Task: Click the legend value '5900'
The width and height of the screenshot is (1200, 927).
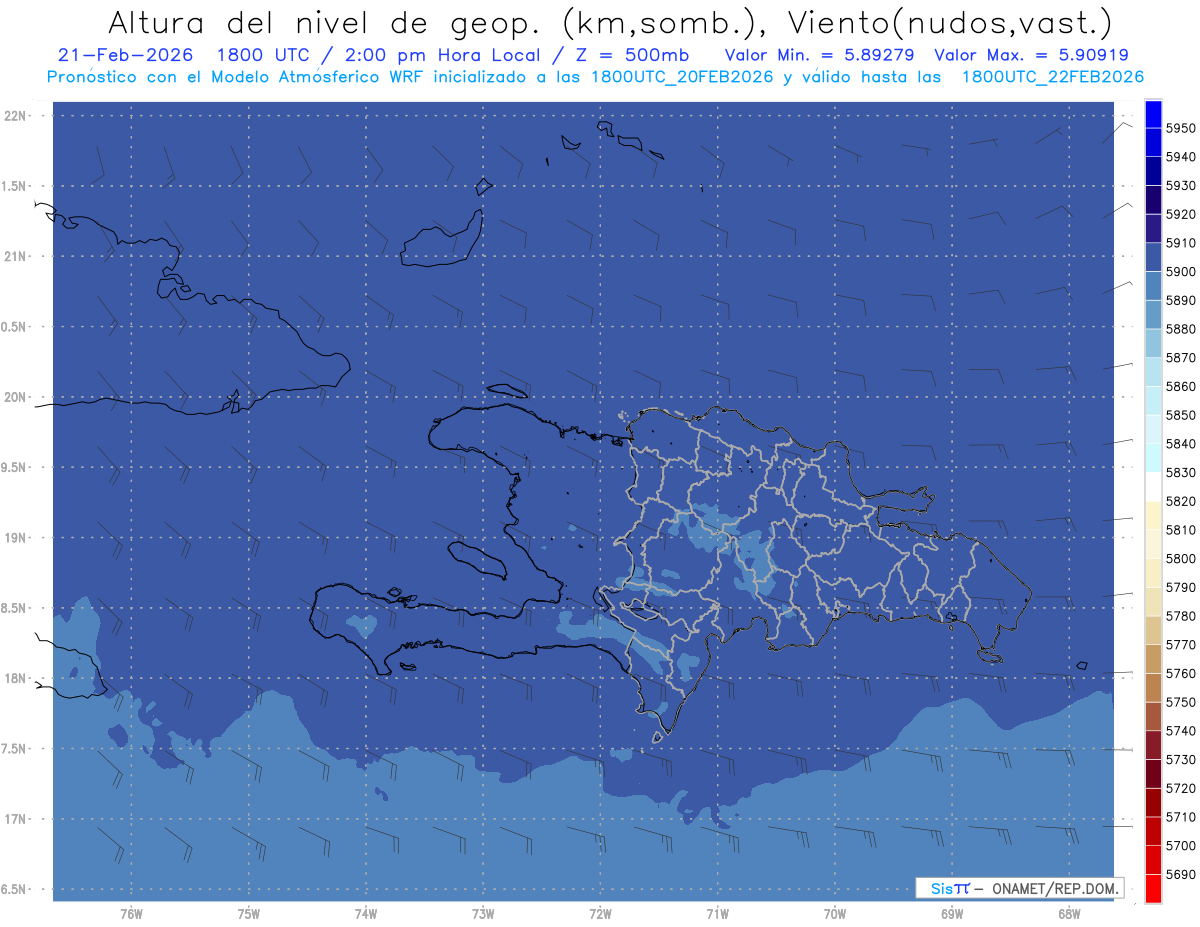Action: pyautogui.click(x=1181, y=271)
